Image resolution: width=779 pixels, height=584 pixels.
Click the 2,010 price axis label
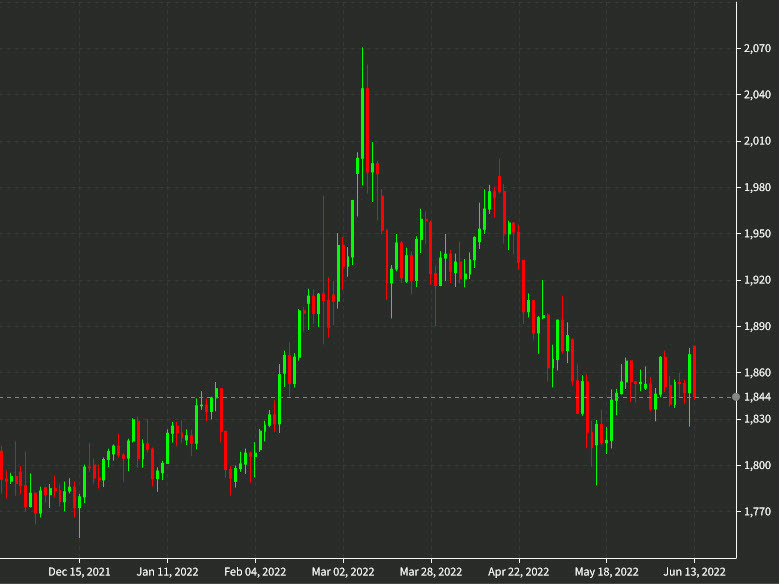757,141
